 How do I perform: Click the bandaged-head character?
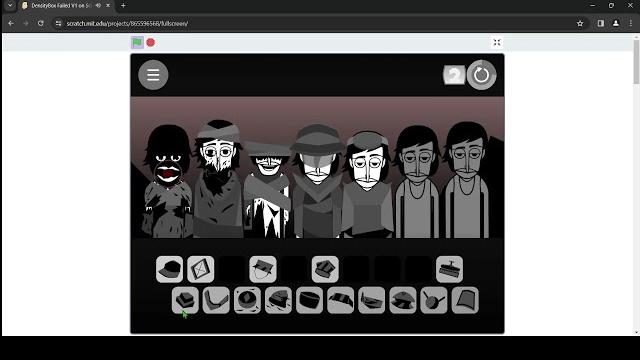(218, 180)
